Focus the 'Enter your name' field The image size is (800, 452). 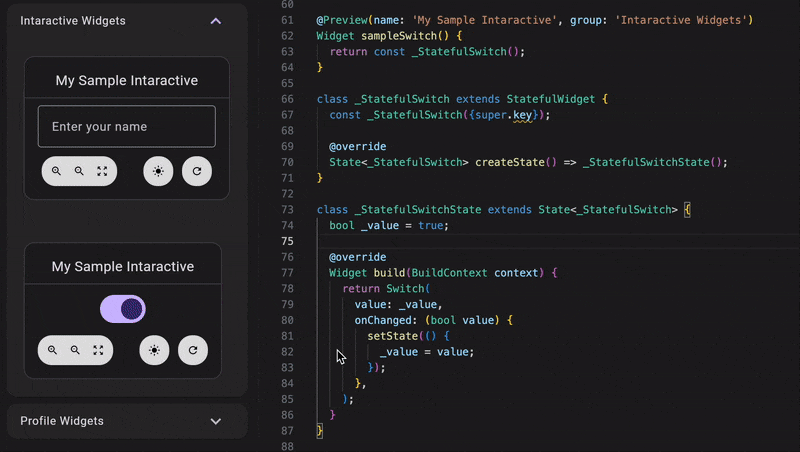(127, 127)
